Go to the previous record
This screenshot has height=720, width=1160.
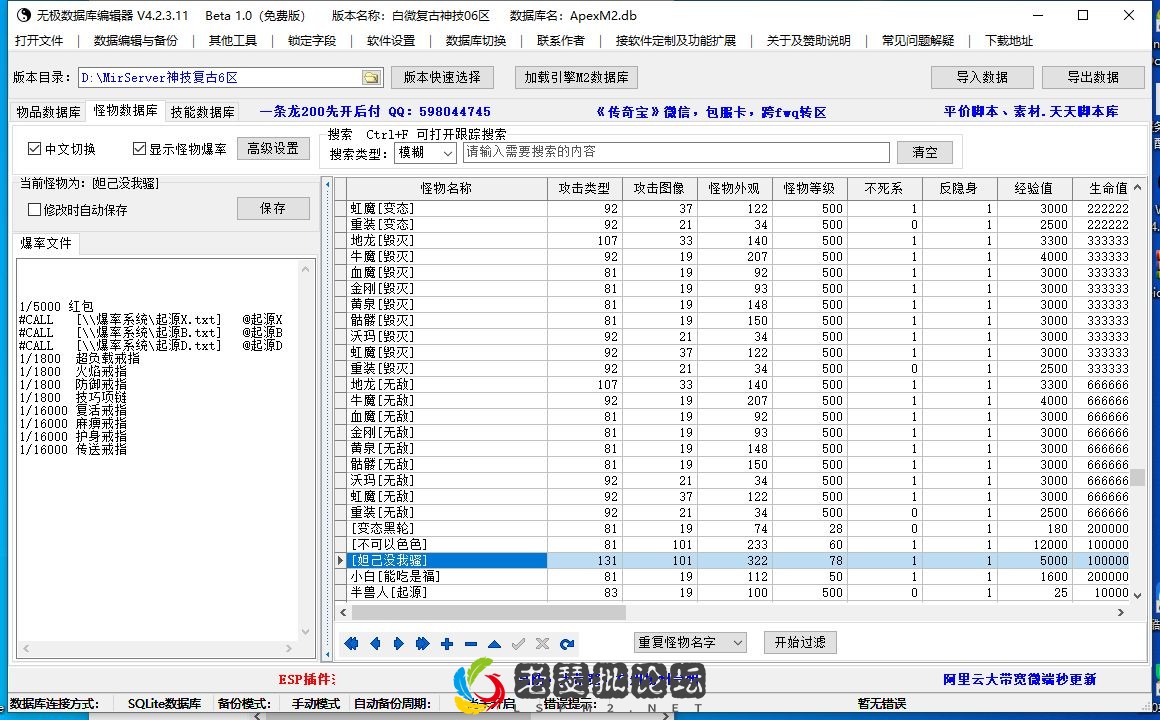click(373, 643)
